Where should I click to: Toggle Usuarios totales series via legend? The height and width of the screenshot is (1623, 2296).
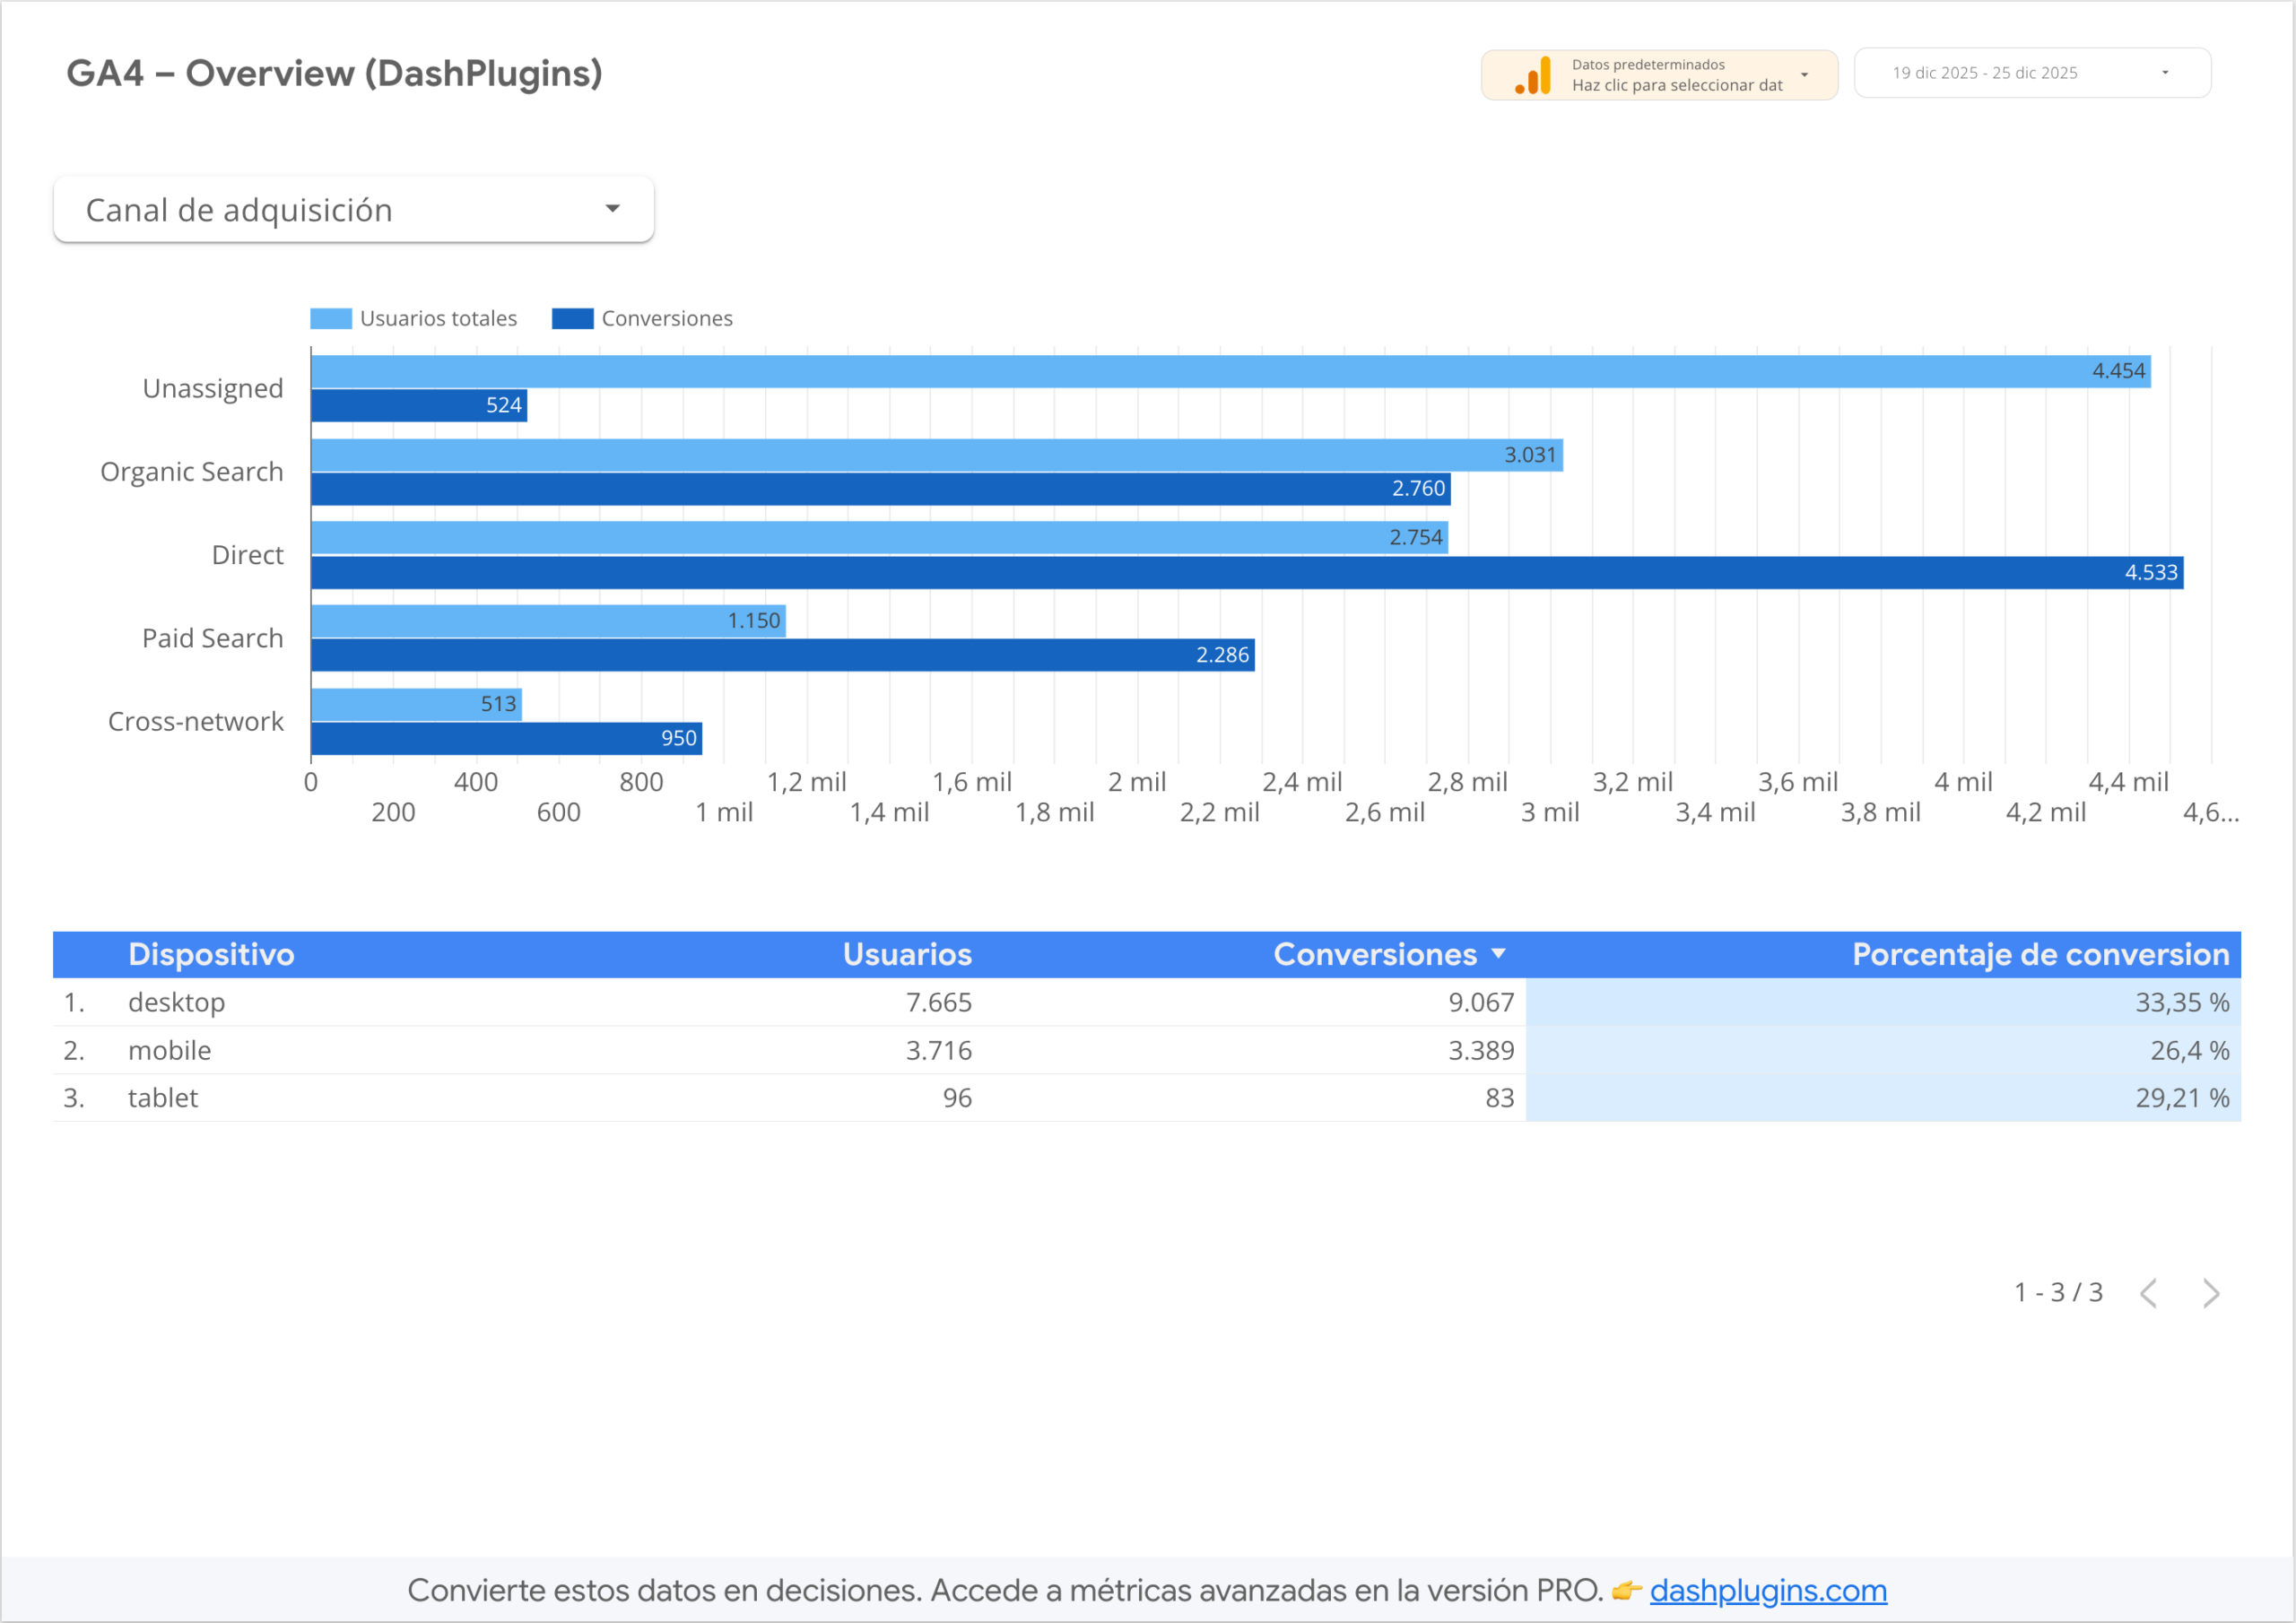point(438,318)
